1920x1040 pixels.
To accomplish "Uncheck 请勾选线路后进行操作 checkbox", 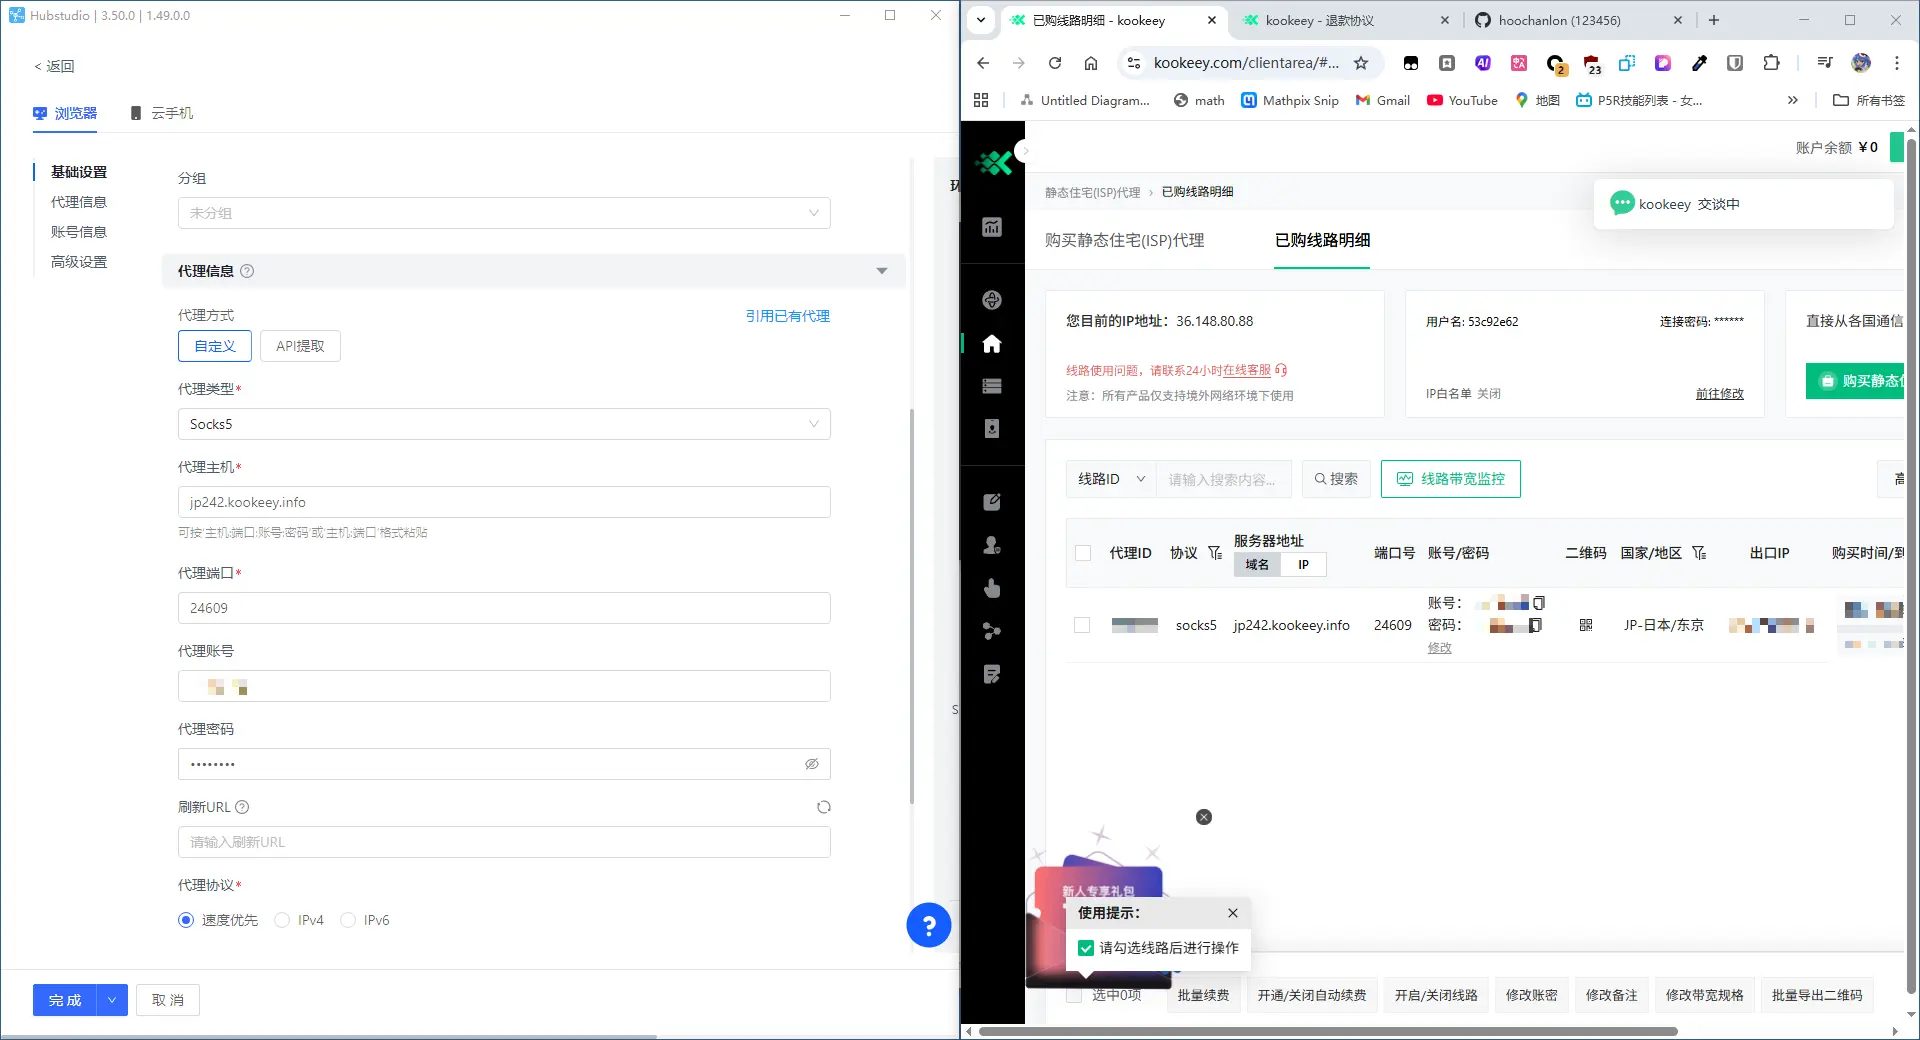I will click(1086, 948).
